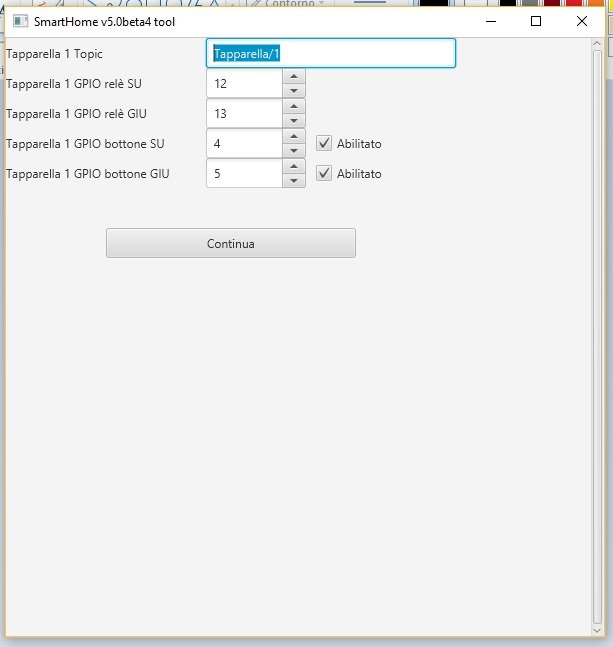This screenshot has height=647, width=613.
Task: Focus the GPIO bottone SU number field
Action: click(245, 144)
